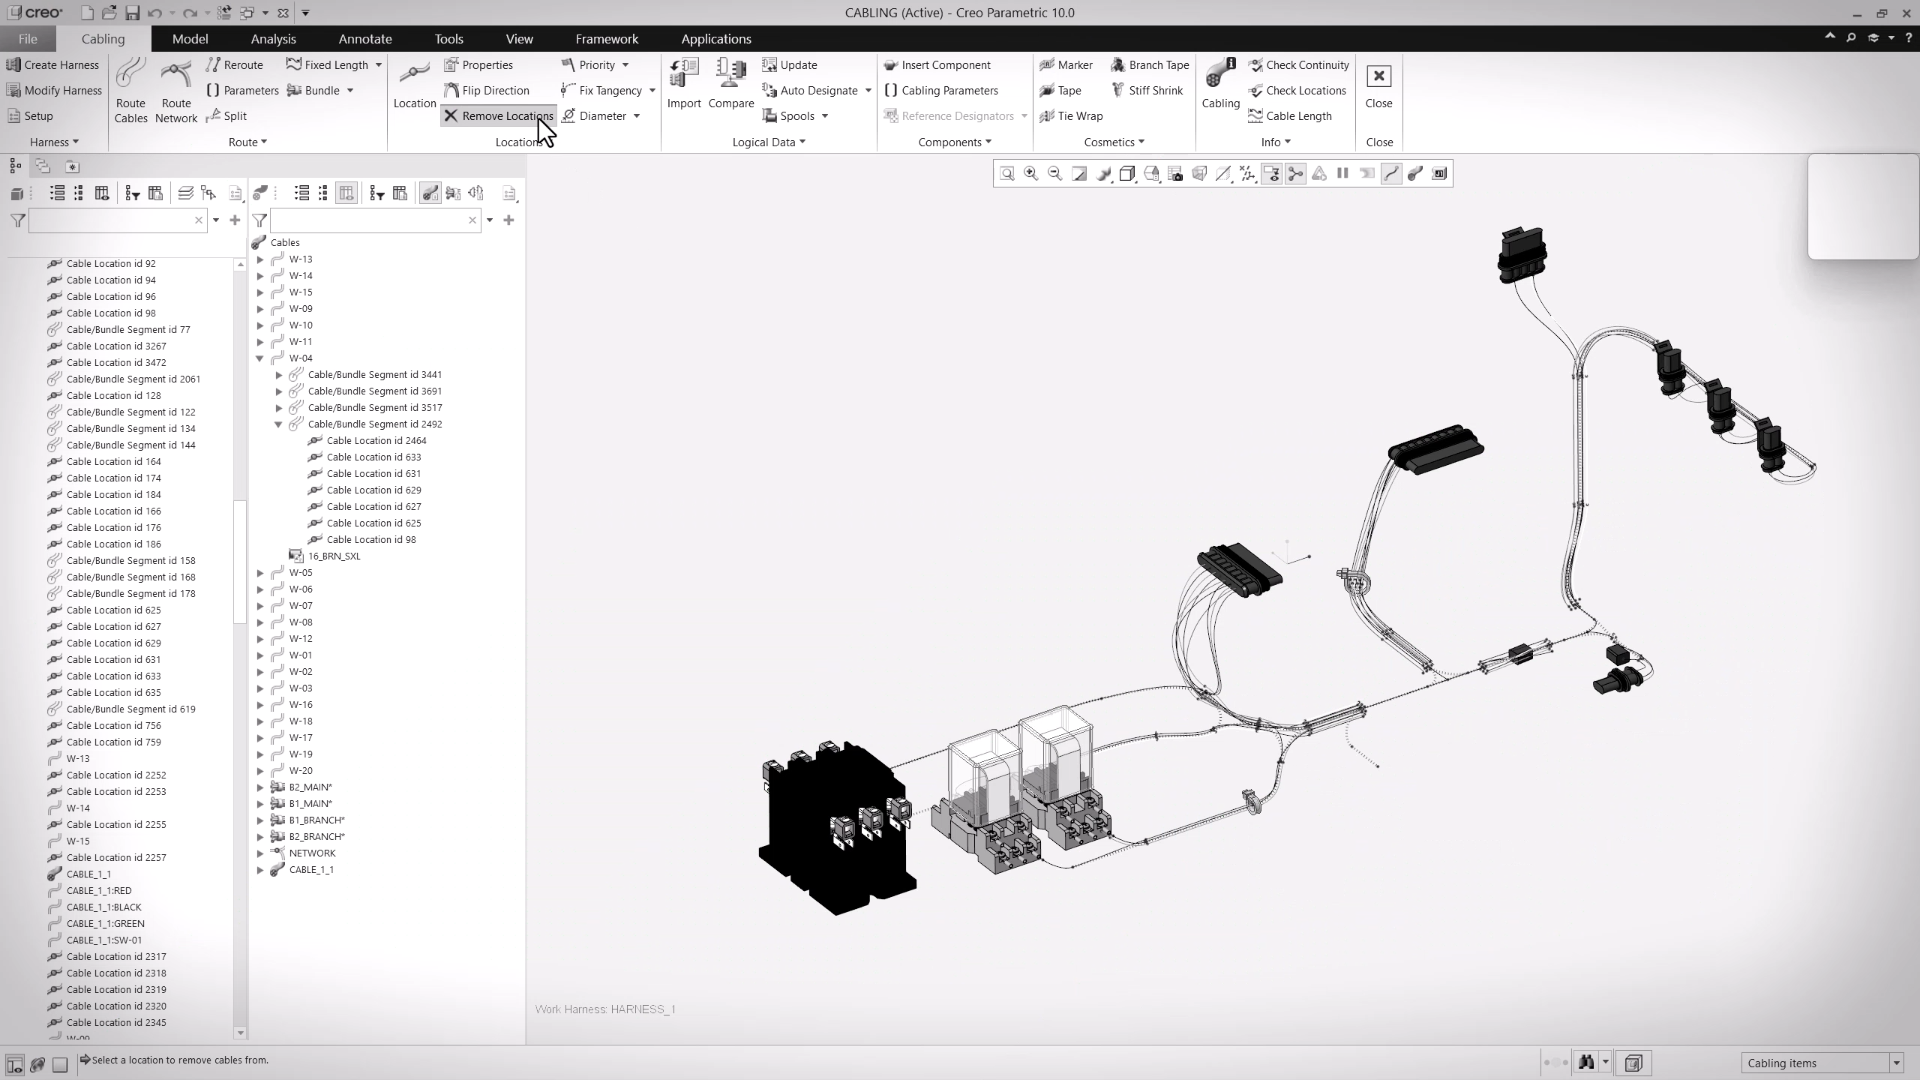Click the Stiff Shrink tool
The height and width of the screenshot is (1080, 1920).
(x=1147, y=90)
